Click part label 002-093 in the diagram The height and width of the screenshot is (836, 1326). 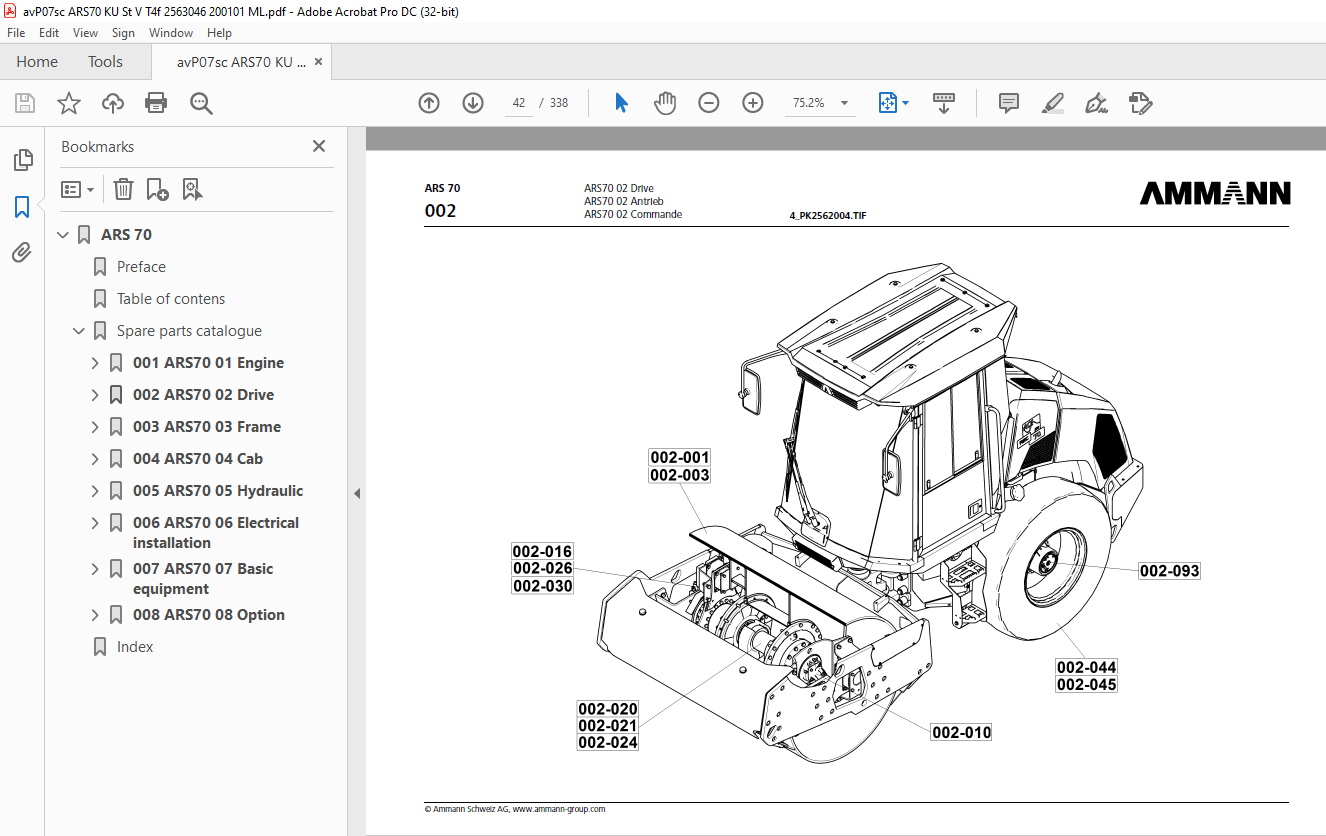click(1169, 571)
